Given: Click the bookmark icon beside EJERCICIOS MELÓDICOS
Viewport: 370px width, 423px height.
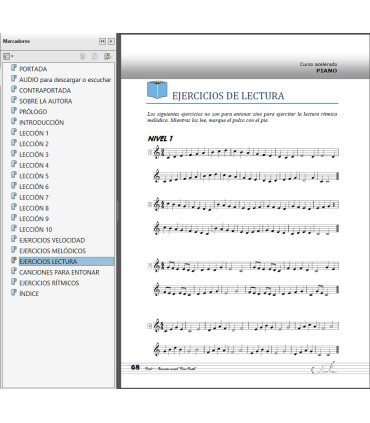Looking at the screenshot, I should pyautogui.click(x=14, y=249).
